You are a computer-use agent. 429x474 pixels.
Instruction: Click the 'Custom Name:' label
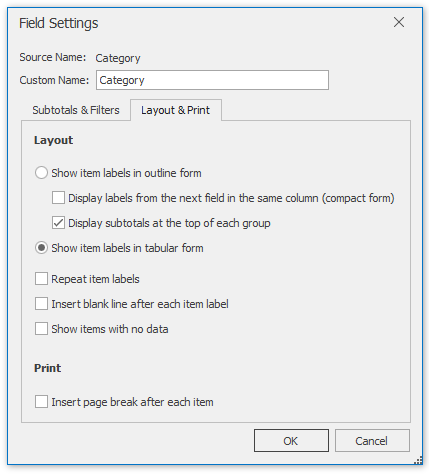(54, 80)
